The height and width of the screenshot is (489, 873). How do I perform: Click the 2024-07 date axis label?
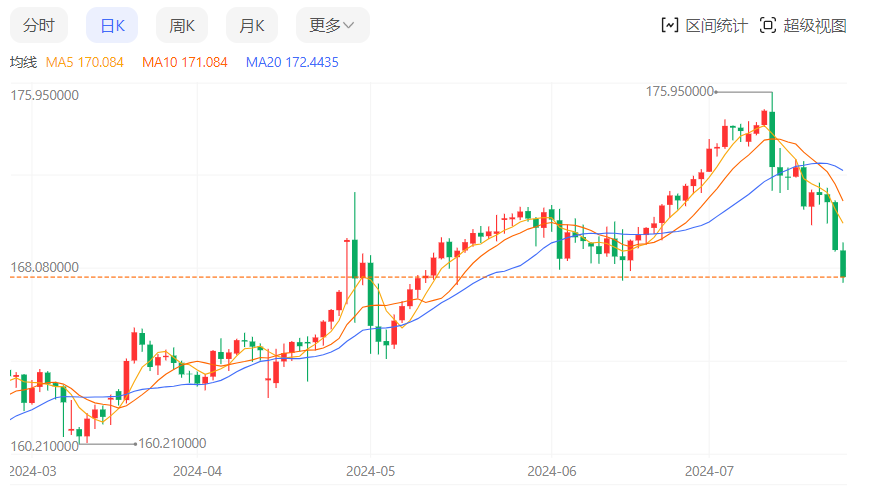click(x=709, y=469)
